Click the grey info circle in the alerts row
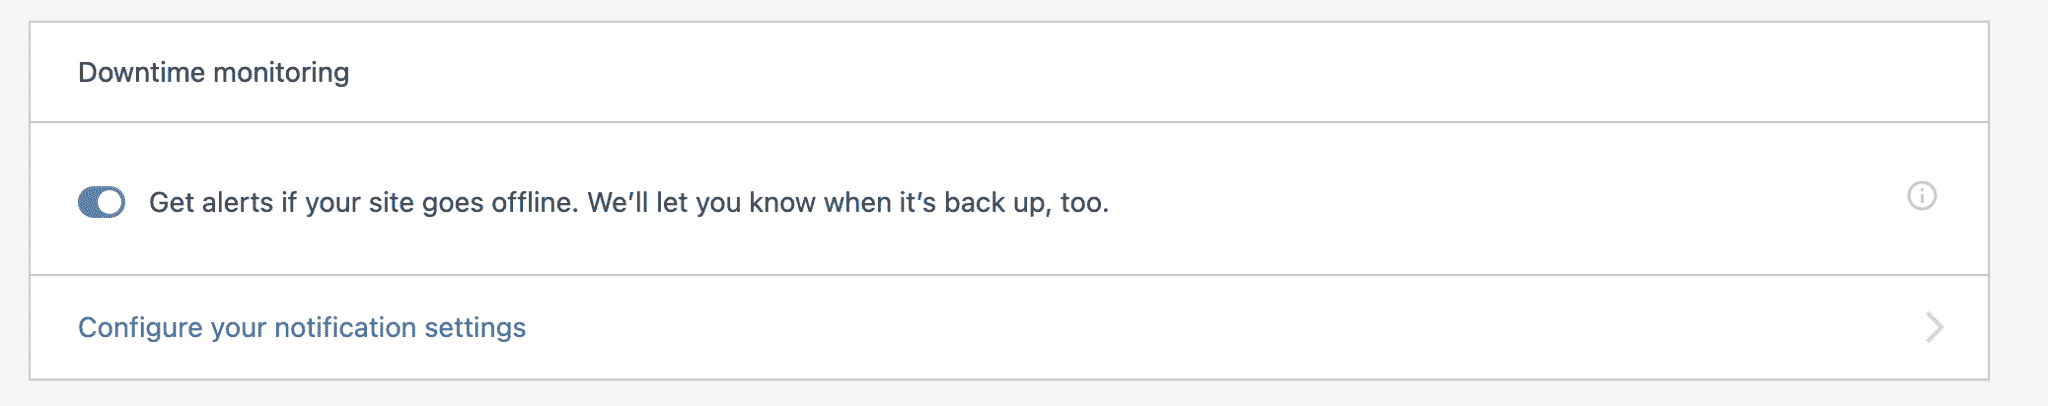The height and width of the screenshot is (406, 2048). [x=1921, y=196]
